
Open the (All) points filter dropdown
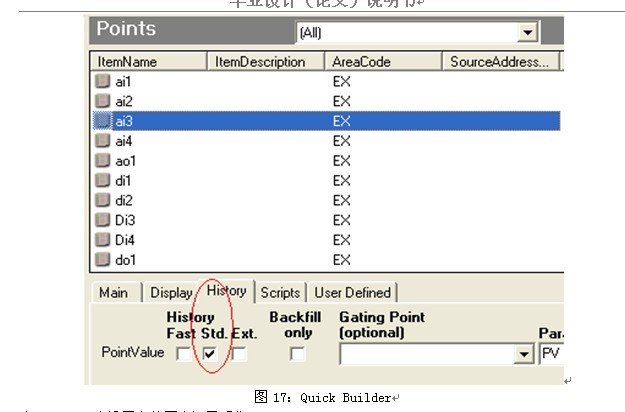[x=527, y=32]
